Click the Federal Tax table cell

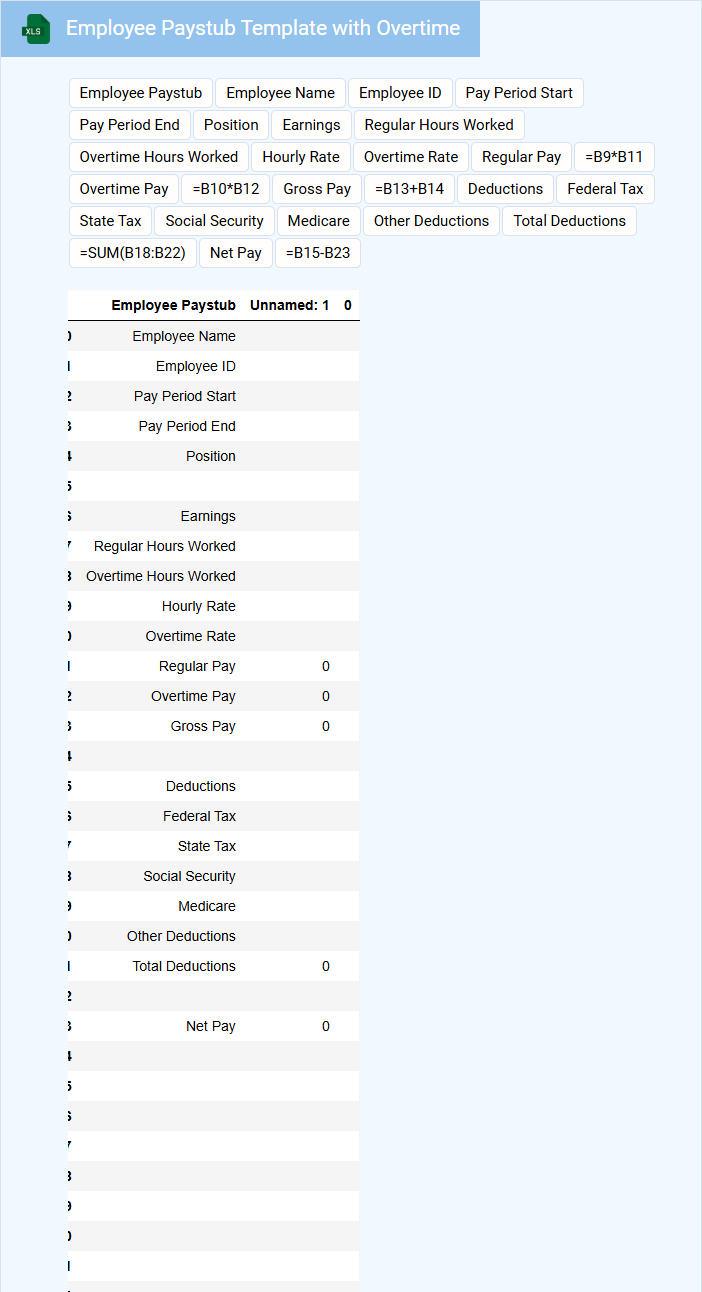200,816
